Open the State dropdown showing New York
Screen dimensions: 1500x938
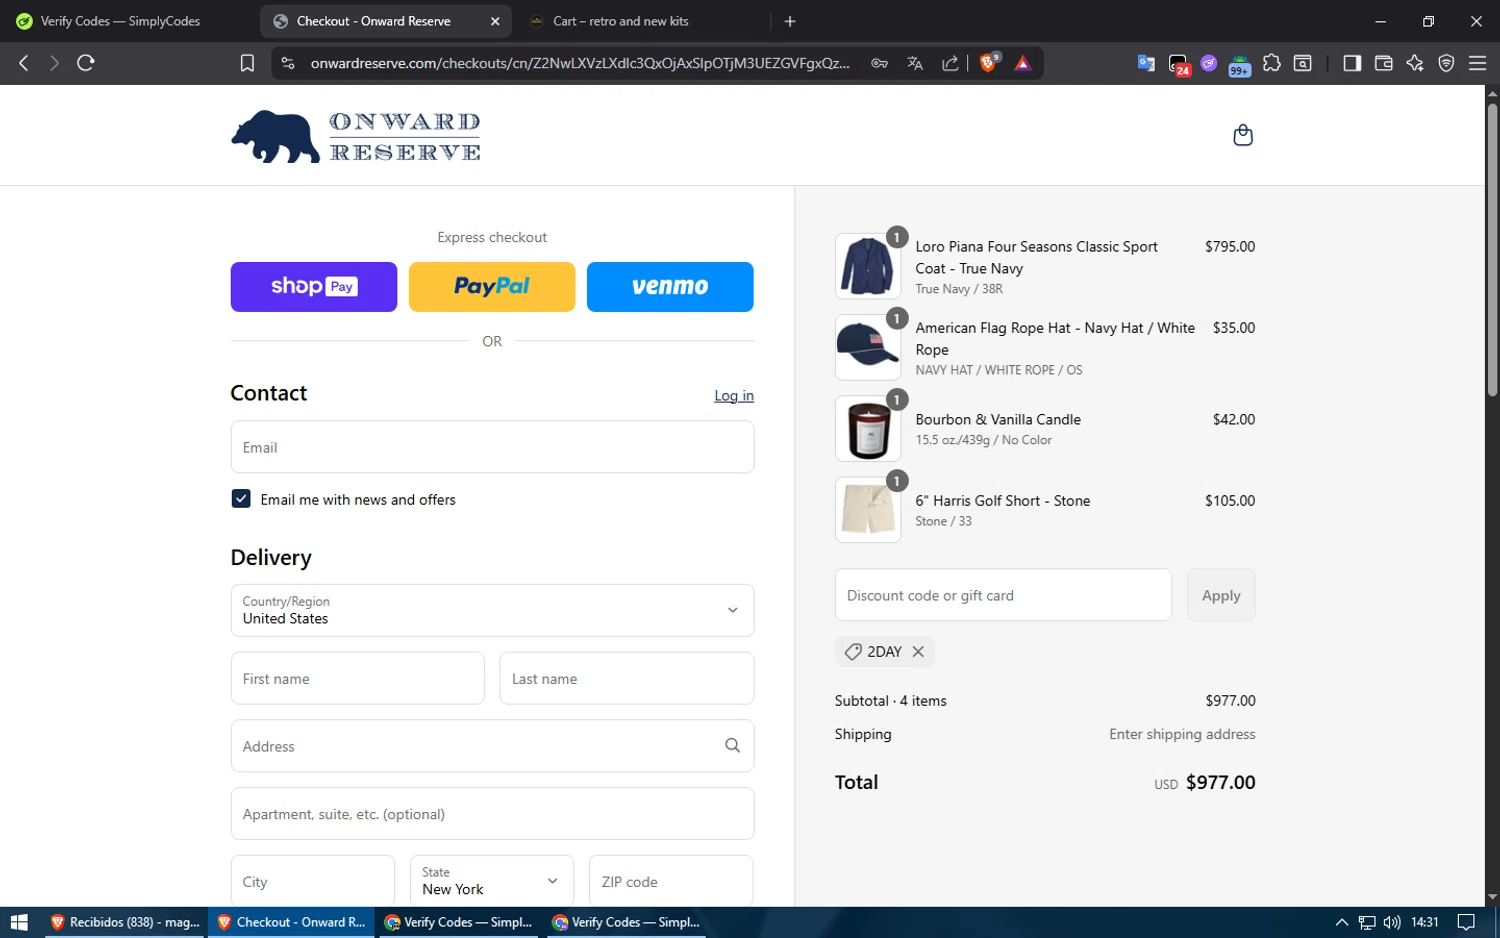tap(492, 881)
